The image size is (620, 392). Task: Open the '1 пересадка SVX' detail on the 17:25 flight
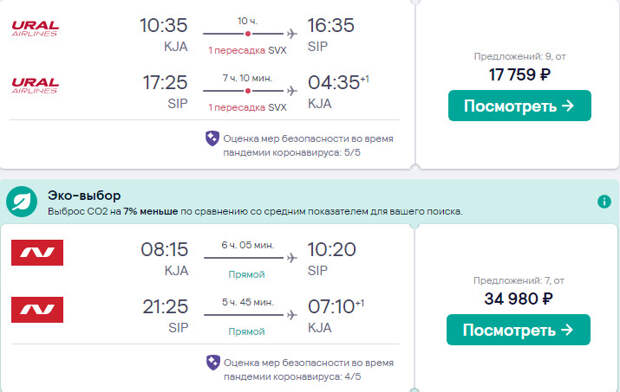coord(248,108)
